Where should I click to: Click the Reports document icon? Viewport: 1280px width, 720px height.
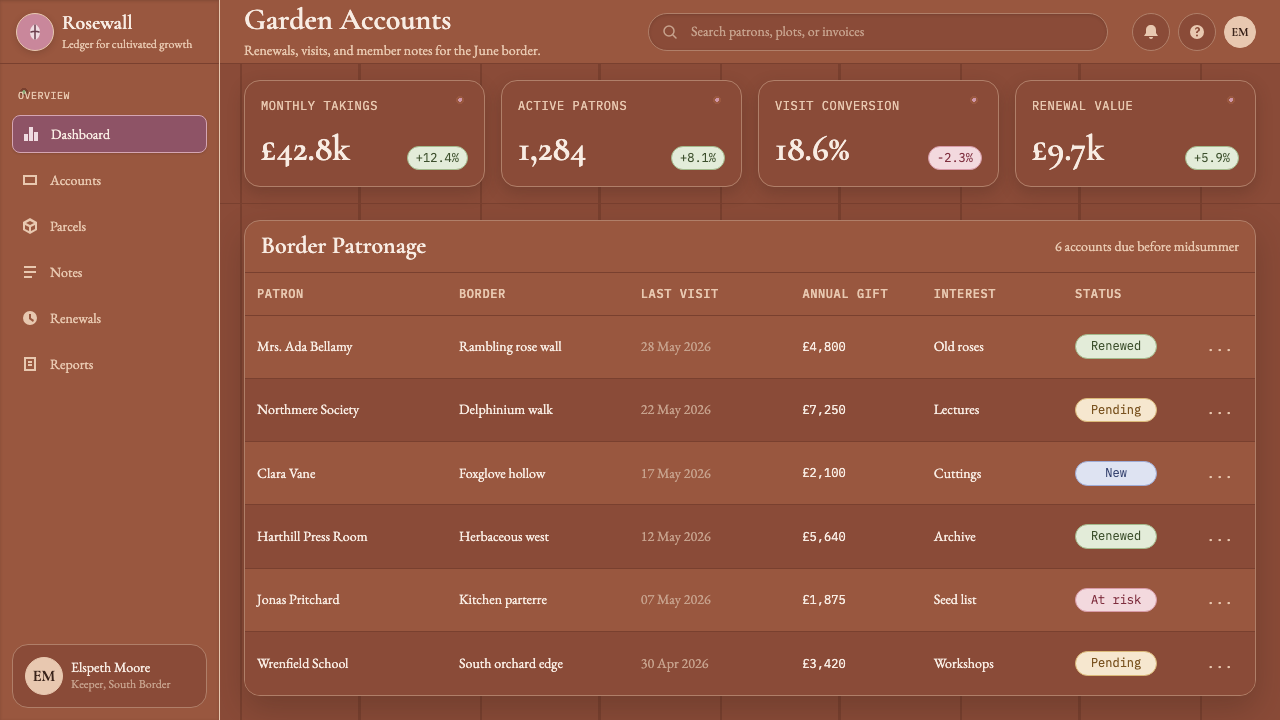click(x=30, y=364)
